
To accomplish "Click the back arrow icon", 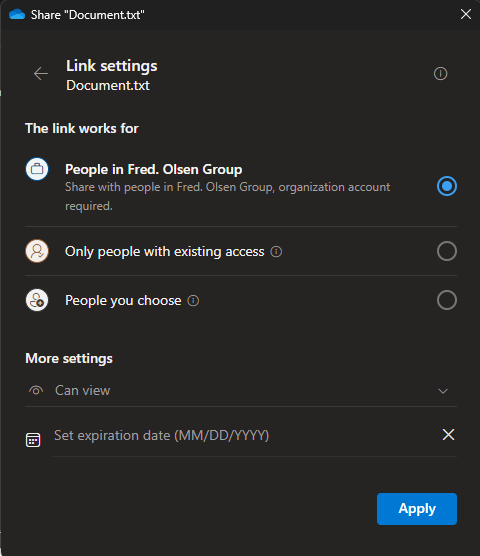I will coord(41,74).
